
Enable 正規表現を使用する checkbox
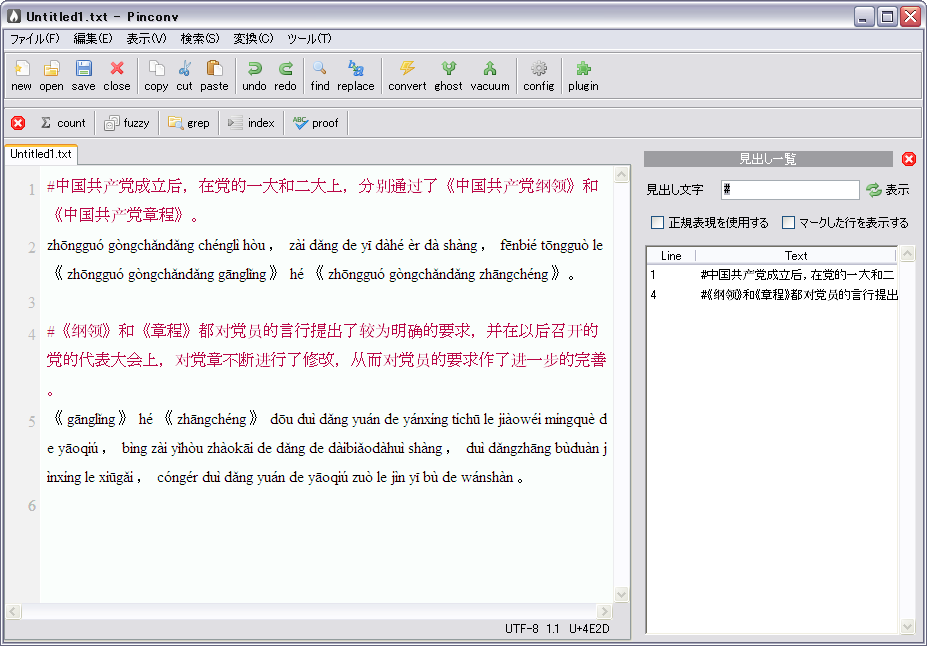click(657, 223)
